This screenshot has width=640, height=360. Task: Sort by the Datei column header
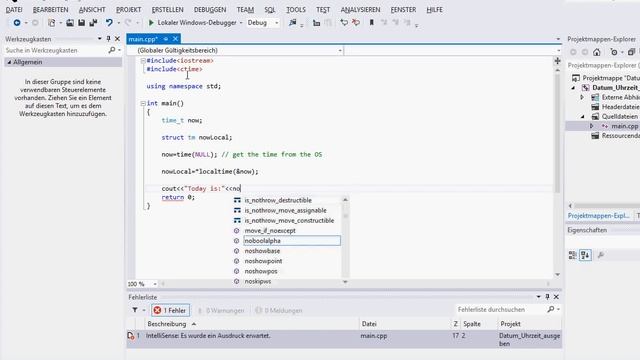coord(369,324)
